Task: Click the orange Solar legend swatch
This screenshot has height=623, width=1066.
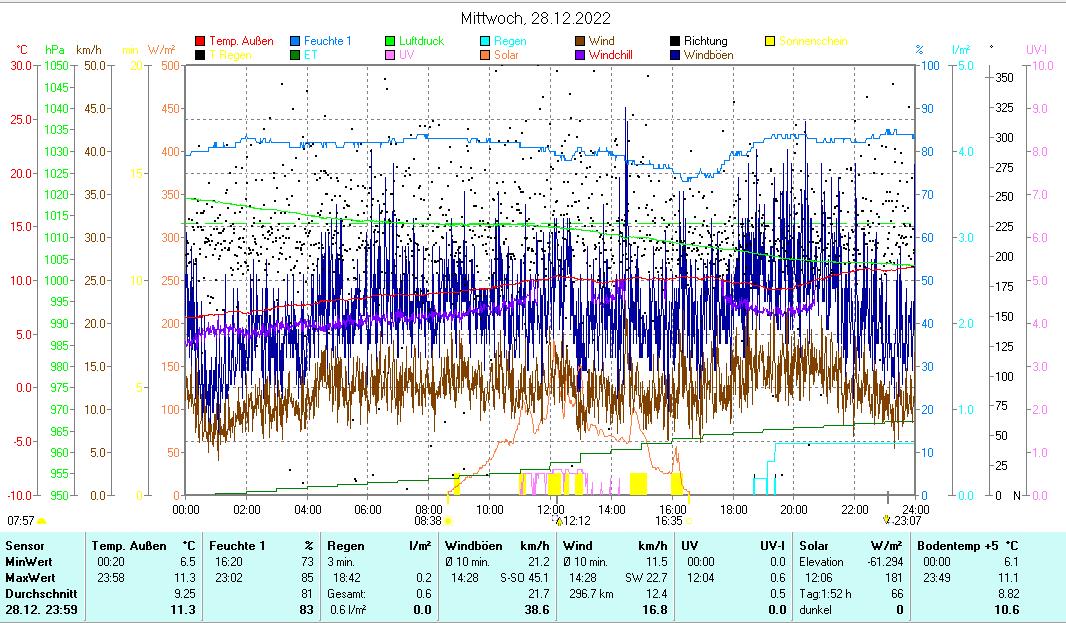Action: click(485, 55)
